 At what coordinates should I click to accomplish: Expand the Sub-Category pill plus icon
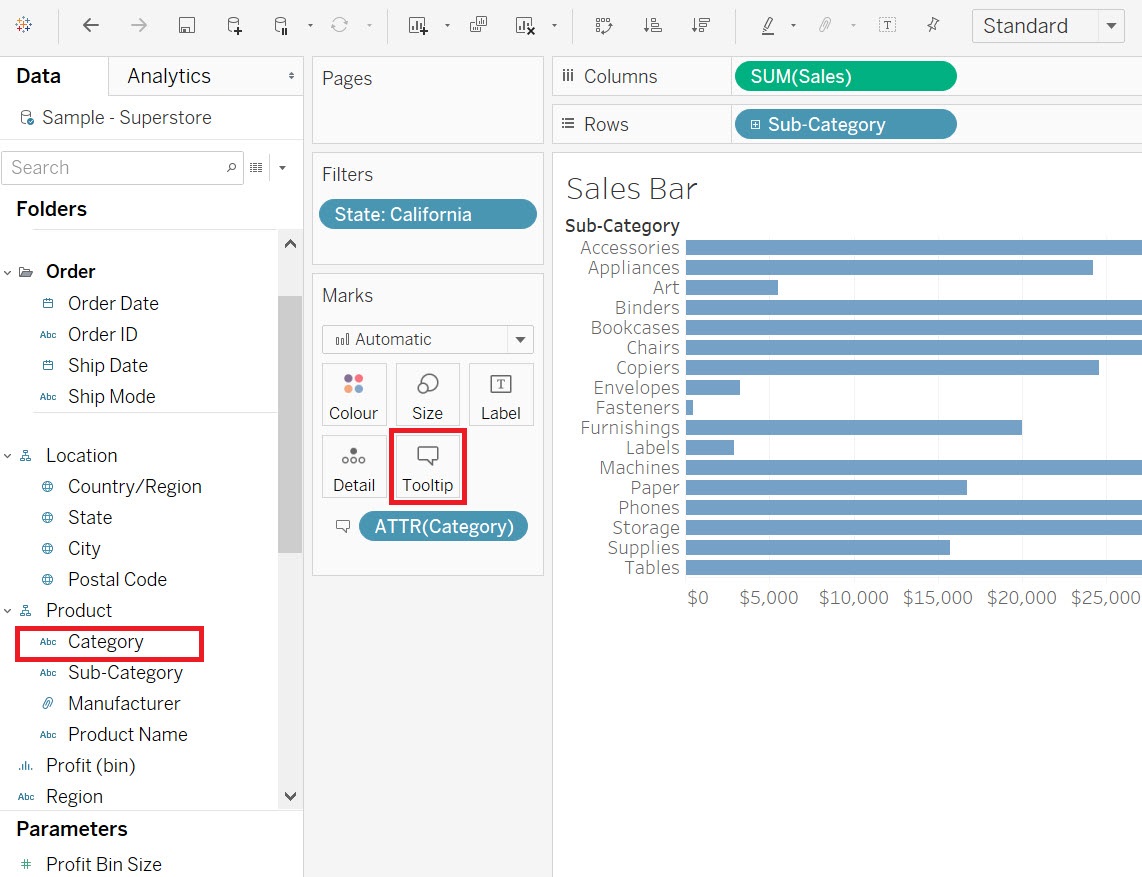755,125
